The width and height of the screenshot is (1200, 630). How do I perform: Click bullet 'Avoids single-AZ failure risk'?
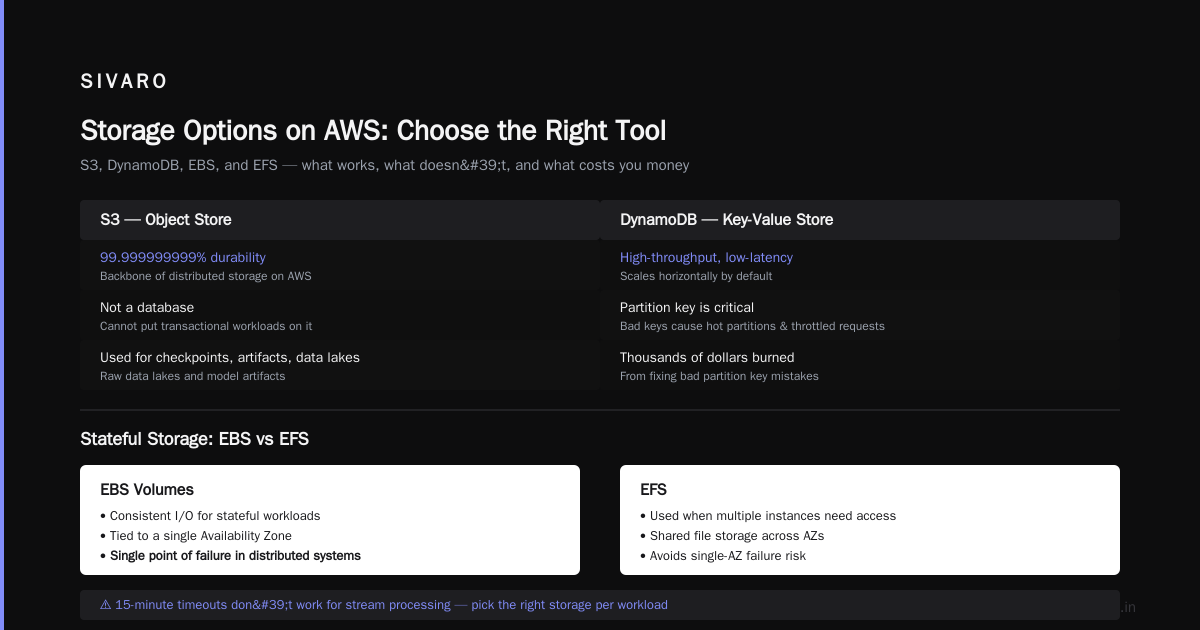pos(723,555)
